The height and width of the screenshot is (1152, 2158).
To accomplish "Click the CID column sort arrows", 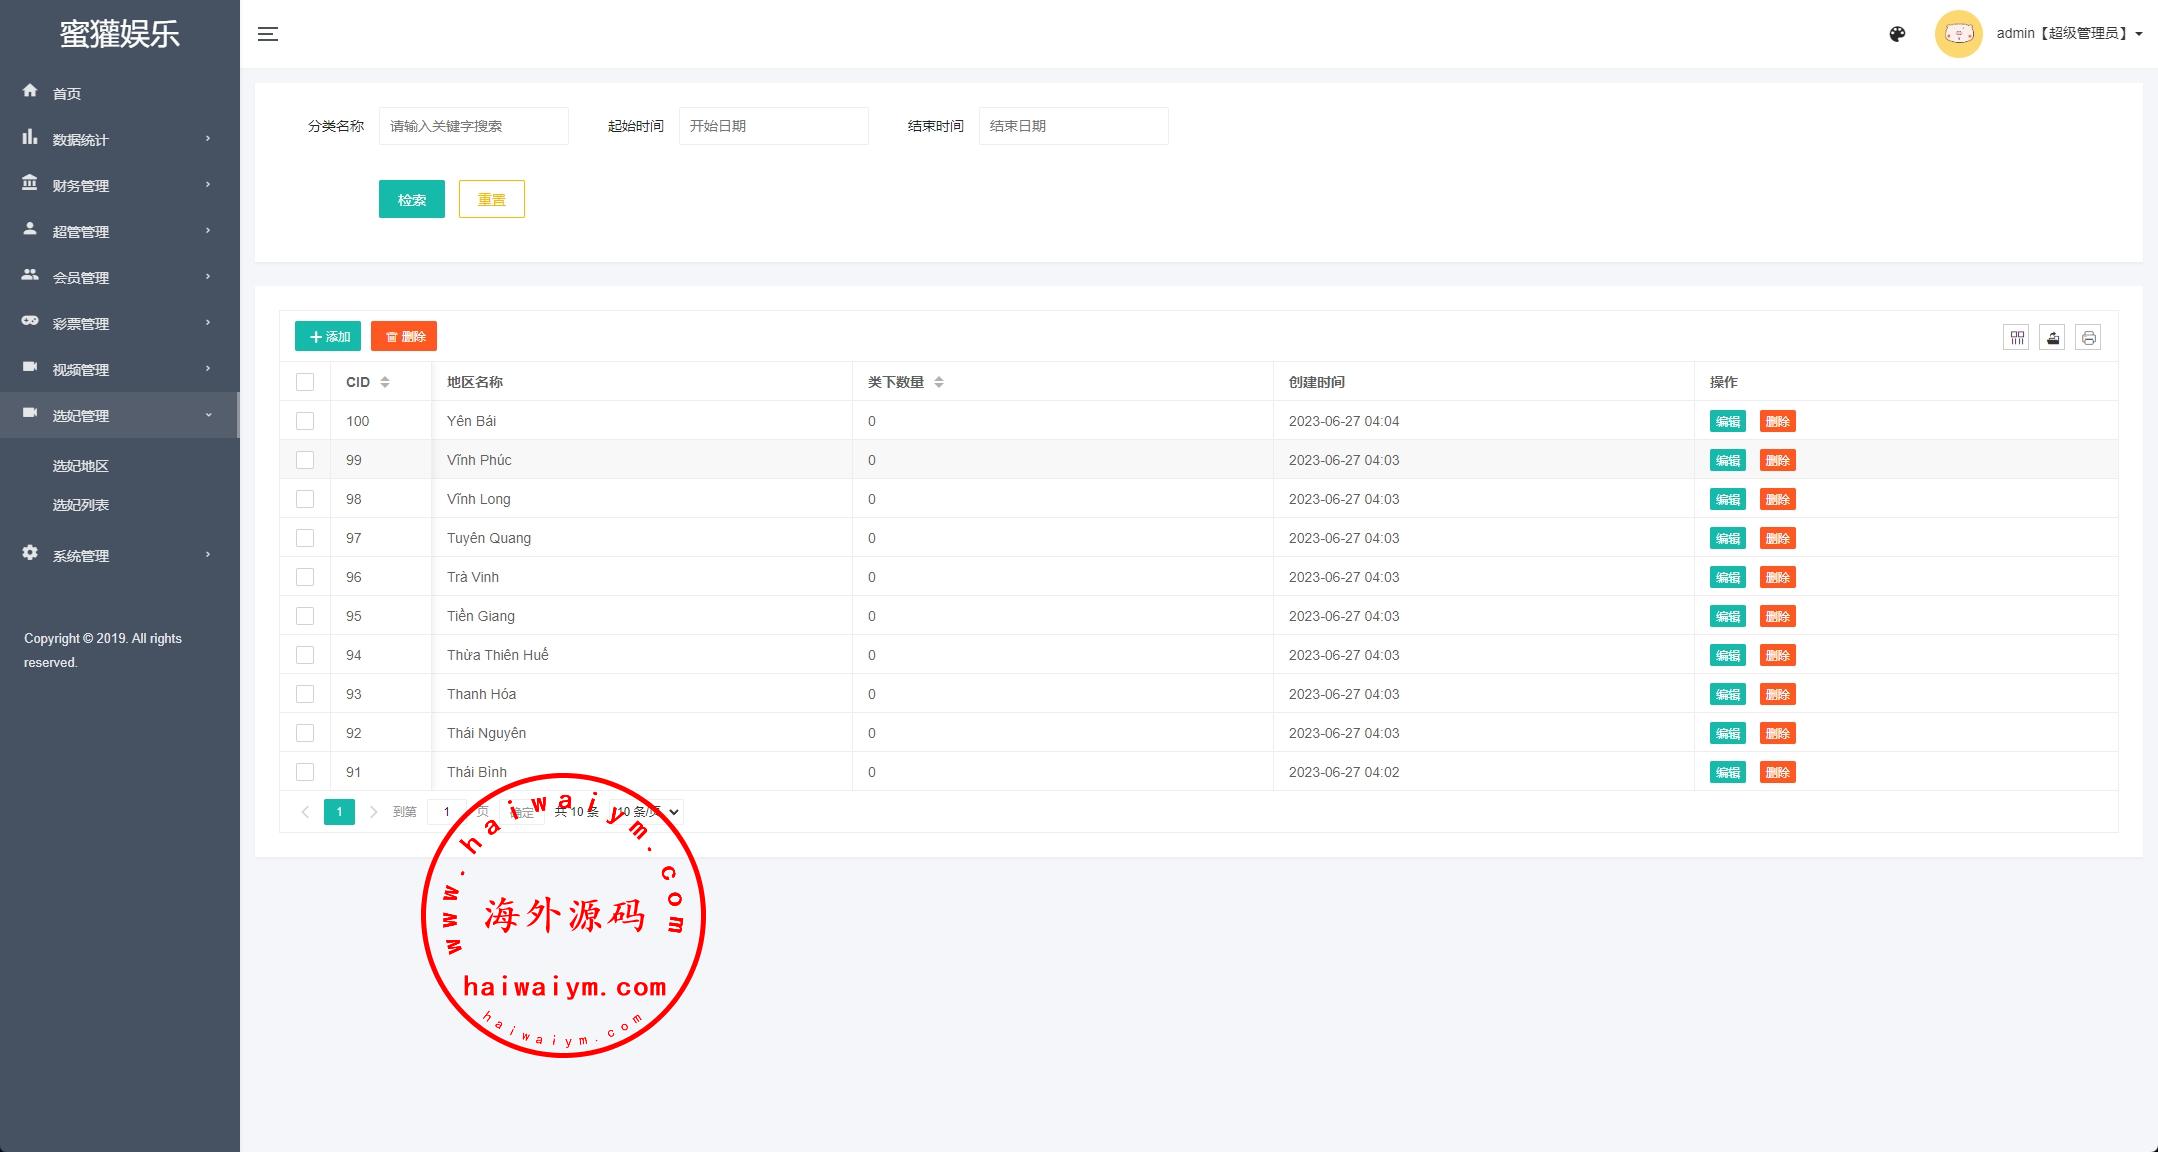I will point(385,382).
